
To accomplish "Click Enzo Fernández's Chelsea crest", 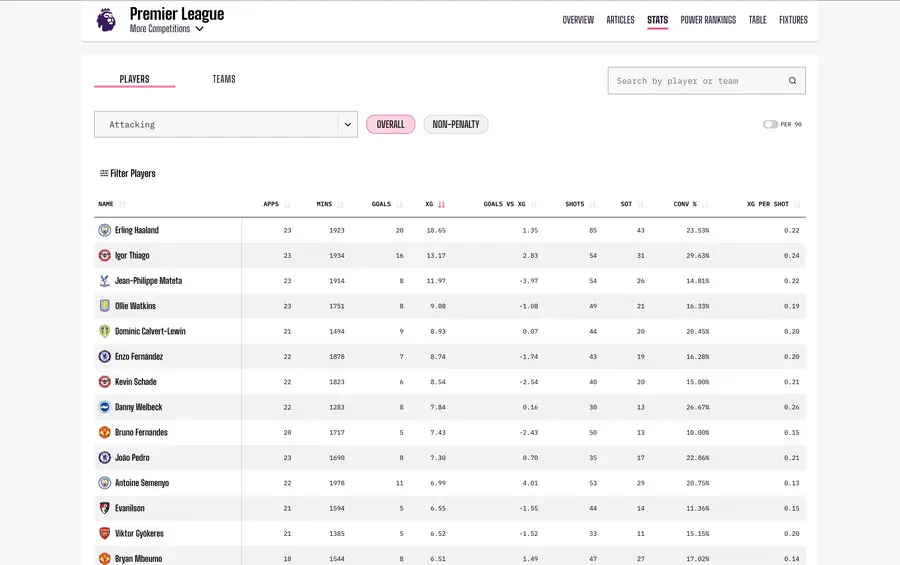I will click(104, 357).
